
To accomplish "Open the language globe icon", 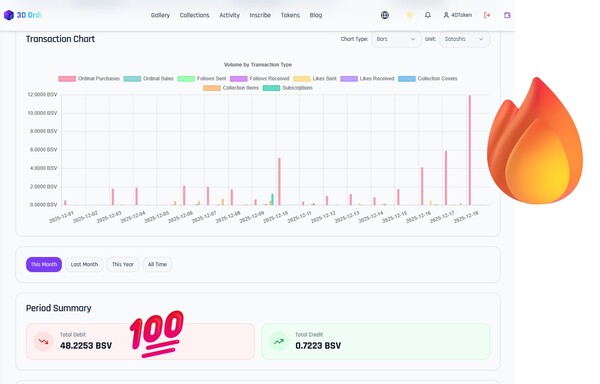I will click(x=385, y=15).
